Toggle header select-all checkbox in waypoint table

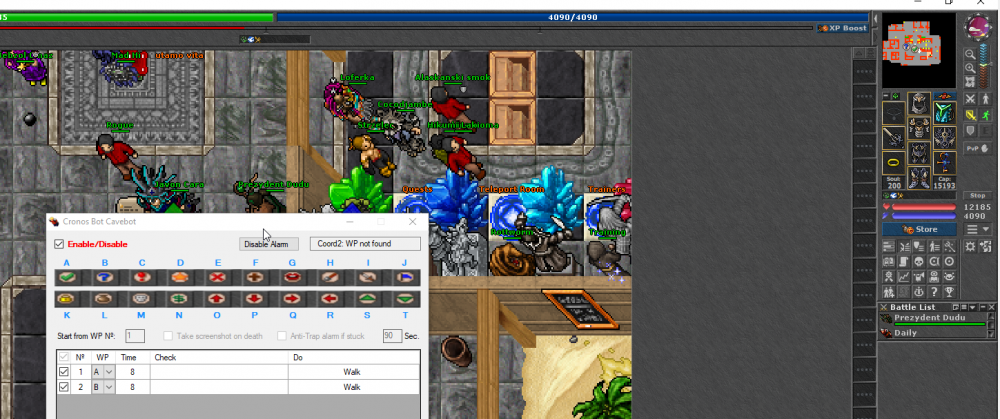pyautogui.click(x=64, y=357)
